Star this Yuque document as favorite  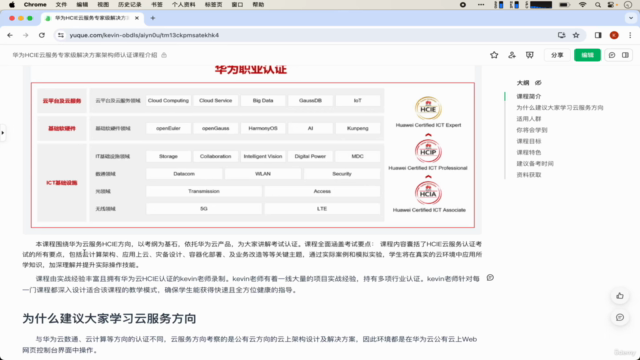(x=494, y=55)
